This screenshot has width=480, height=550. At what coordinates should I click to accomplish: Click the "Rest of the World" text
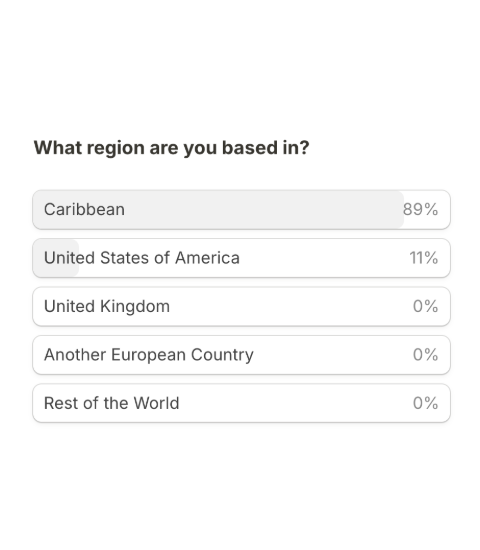(112, 403)
